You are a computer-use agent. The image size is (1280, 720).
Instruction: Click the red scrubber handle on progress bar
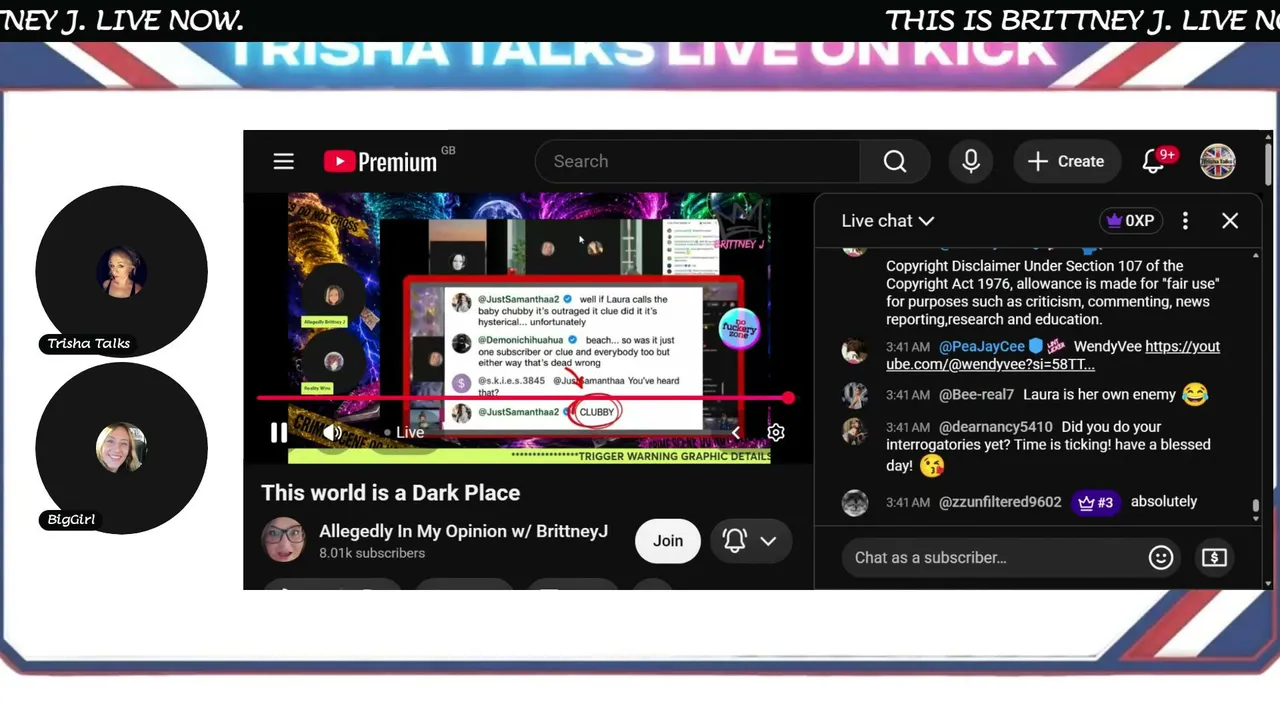pos(789,398)
